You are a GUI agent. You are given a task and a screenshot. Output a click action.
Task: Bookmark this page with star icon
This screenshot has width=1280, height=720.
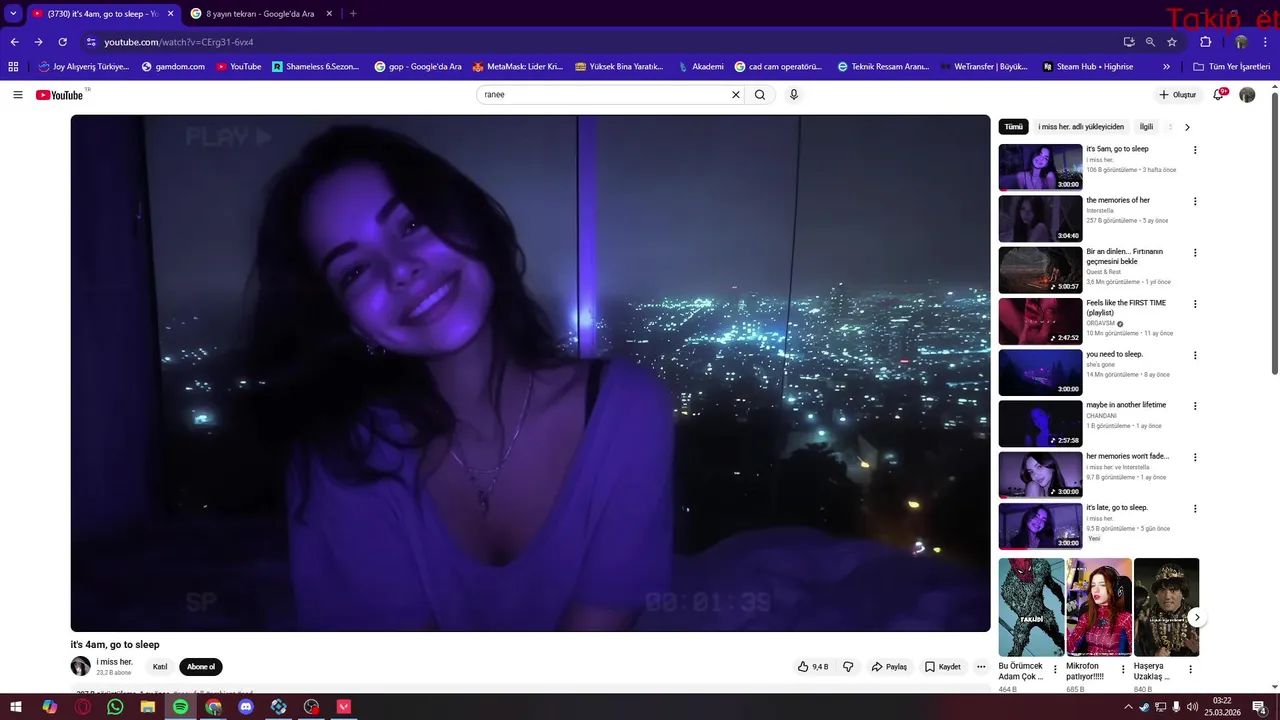point(1172,42)
